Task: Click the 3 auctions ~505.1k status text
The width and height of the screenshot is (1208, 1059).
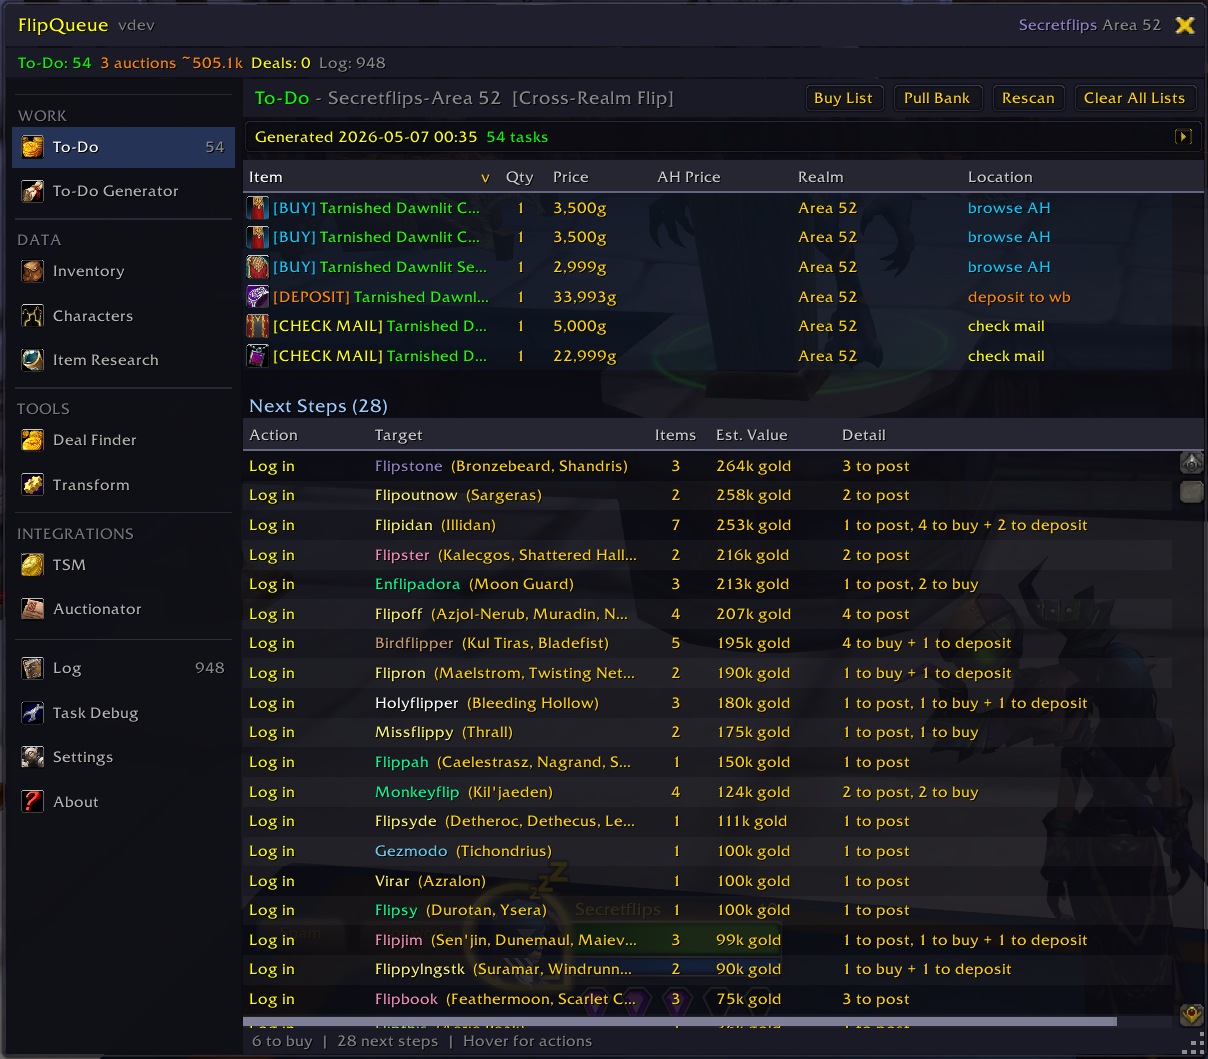Action: 172,63
